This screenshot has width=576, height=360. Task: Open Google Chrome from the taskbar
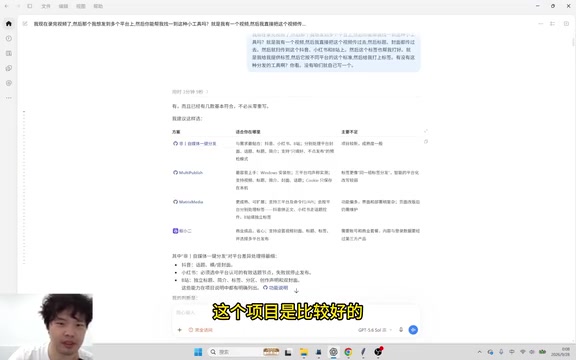[348, 352]
